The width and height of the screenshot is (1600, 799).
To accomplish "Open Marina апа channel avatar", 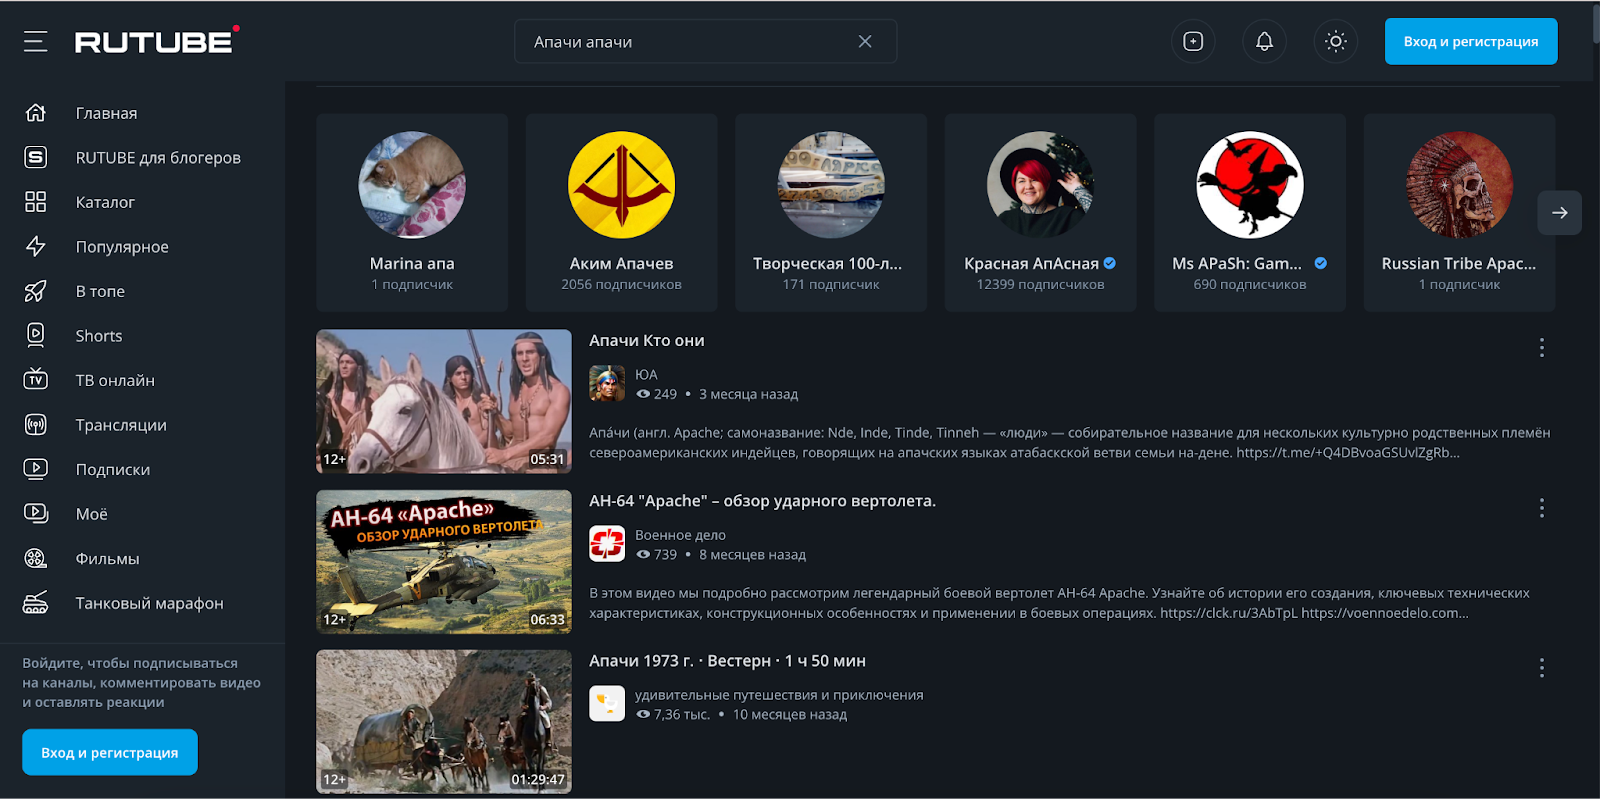I will (412, 185).
